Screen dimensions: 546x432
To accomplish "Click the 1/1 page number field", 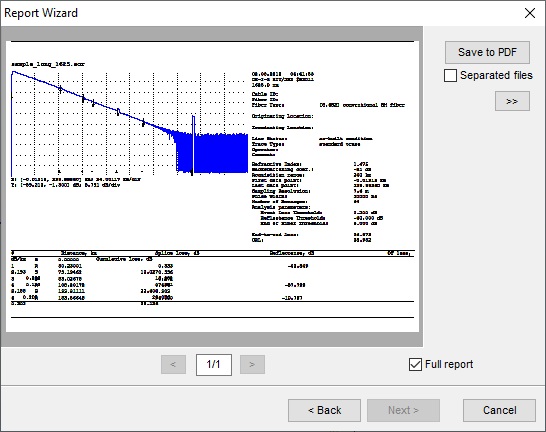I will click(x=214, y=365).
